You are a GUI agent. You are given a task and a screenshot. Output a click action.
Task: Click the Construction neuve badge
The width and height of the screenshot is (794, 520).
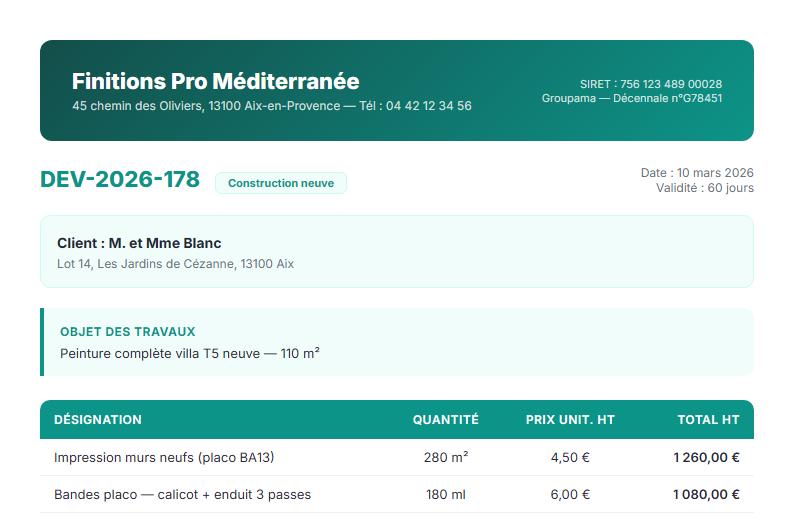[x=281, y=183]
